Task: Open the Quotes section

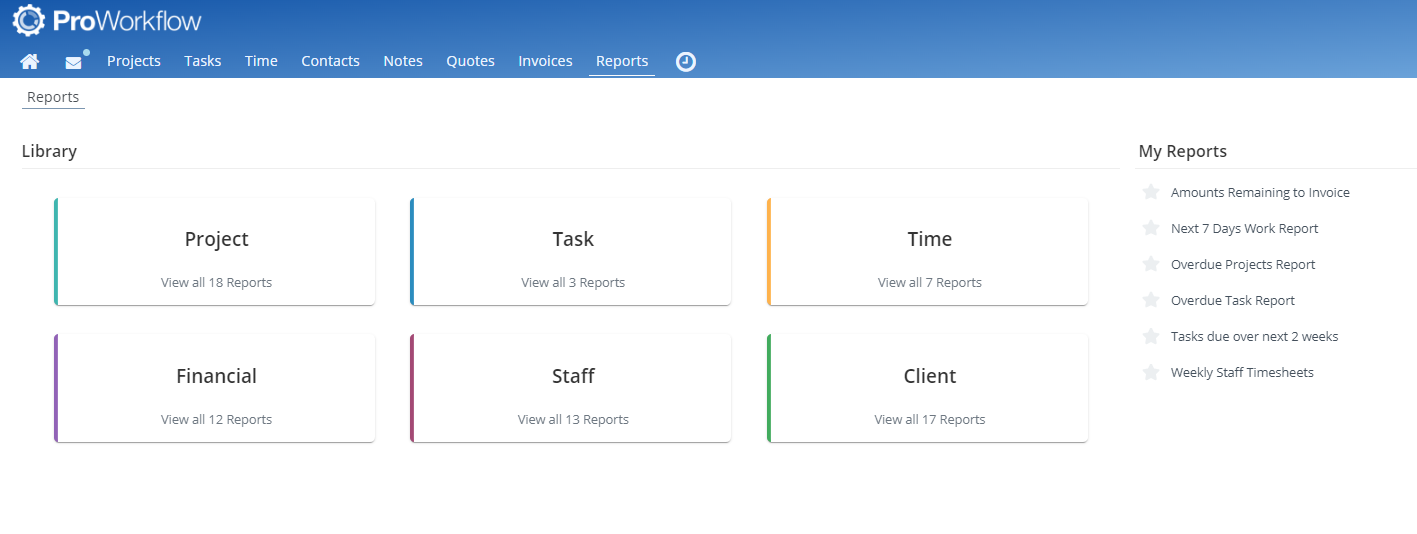Action: (470, 61)
